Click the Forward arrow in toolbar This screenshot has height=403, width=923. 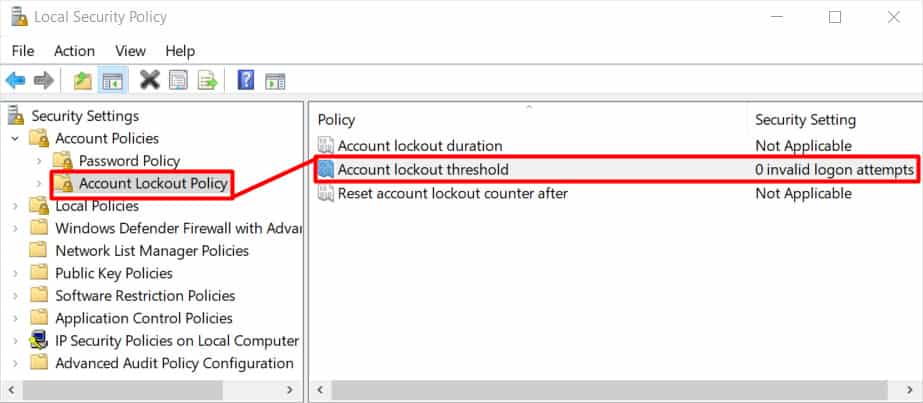pyautogui.click(x=44, y=81)
